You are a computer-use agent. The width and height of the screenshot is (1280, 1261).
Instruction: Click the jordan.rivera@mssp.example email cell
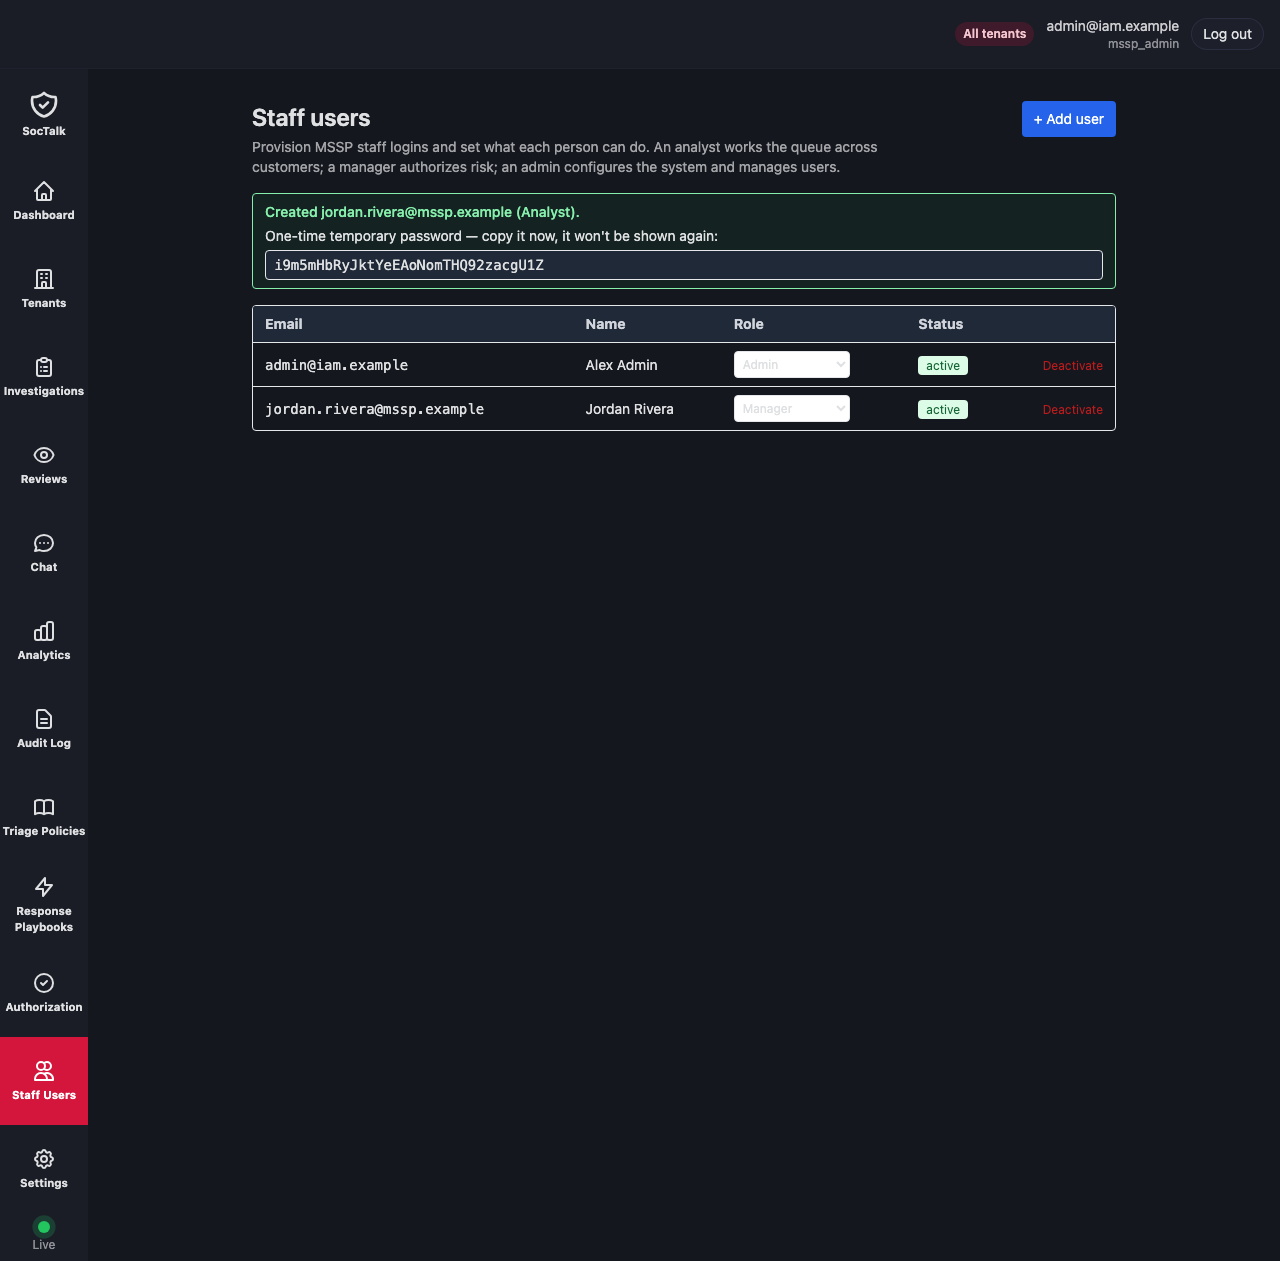point(374,409)
